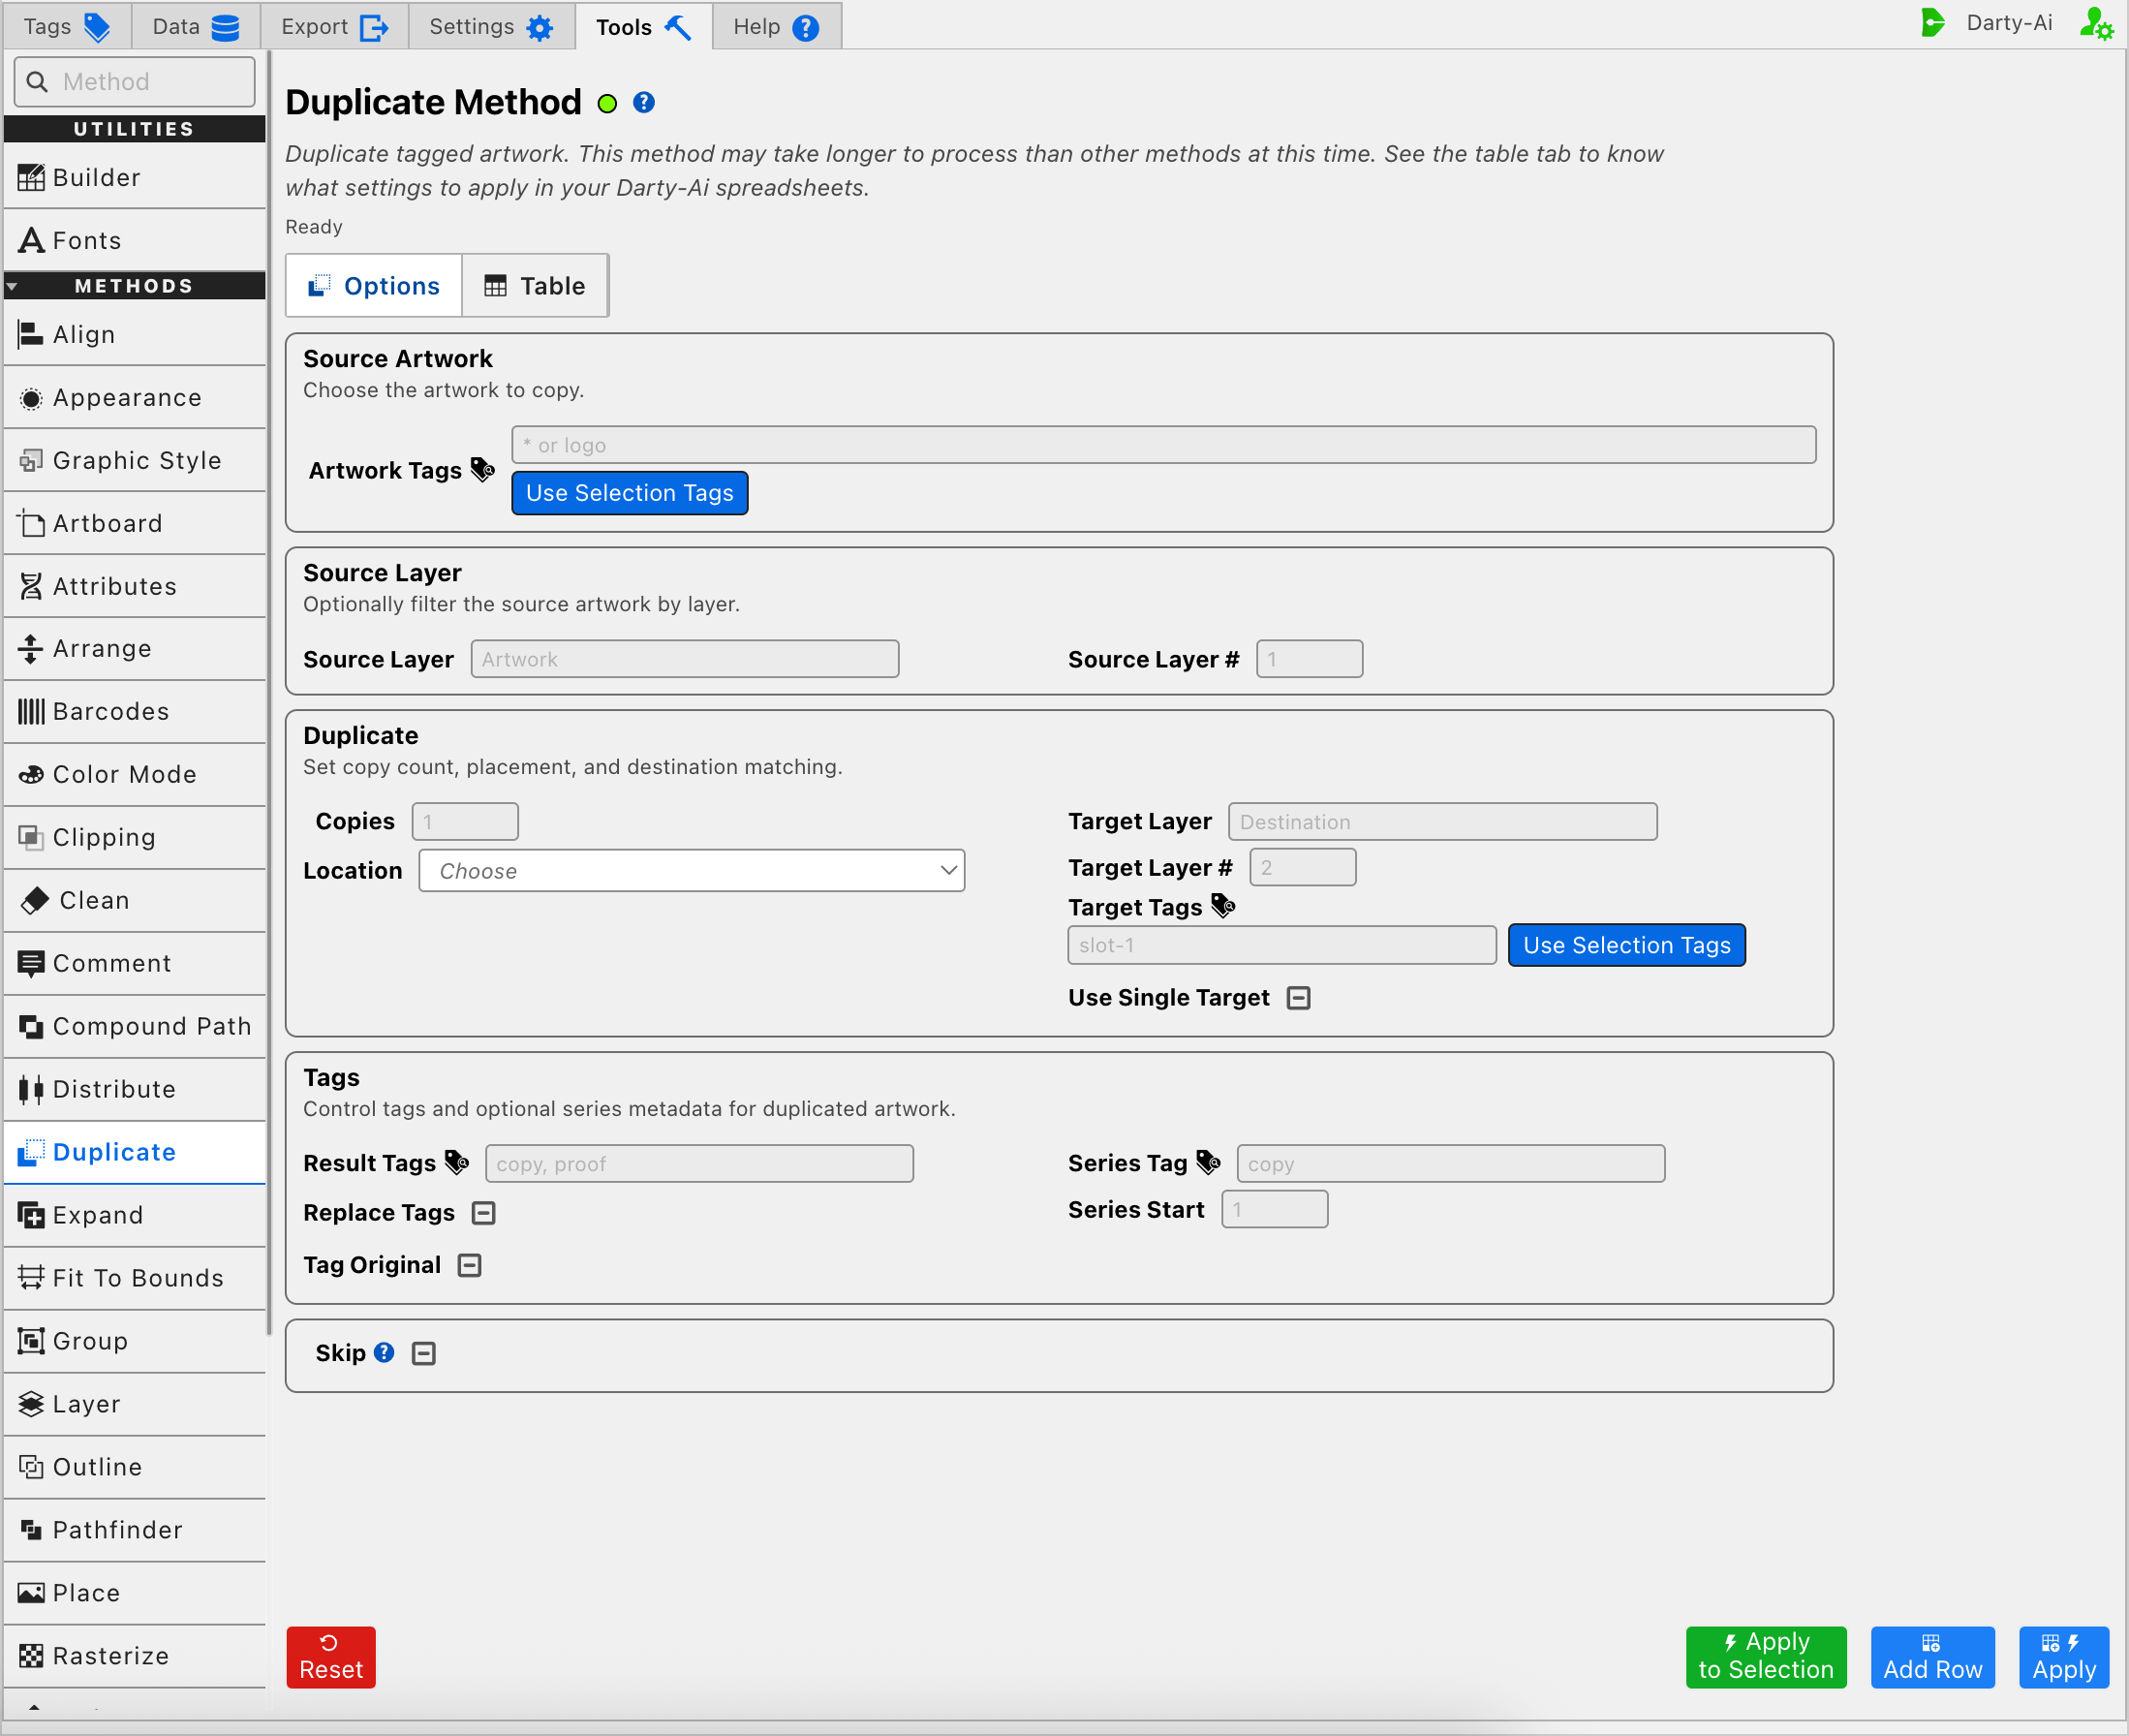Select the Distribute method
This screenshot has height=1736, width=2129.
click(134, 1090)
